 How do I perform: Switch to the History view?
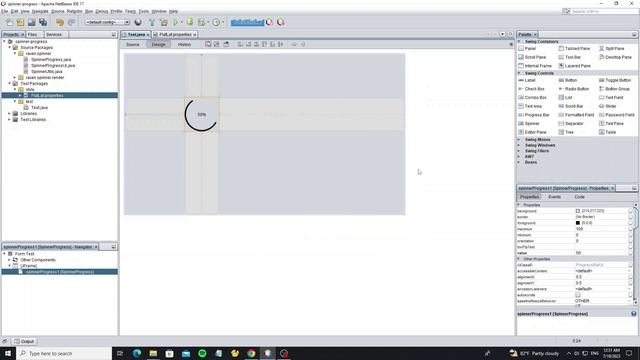(x=184, y=44)
